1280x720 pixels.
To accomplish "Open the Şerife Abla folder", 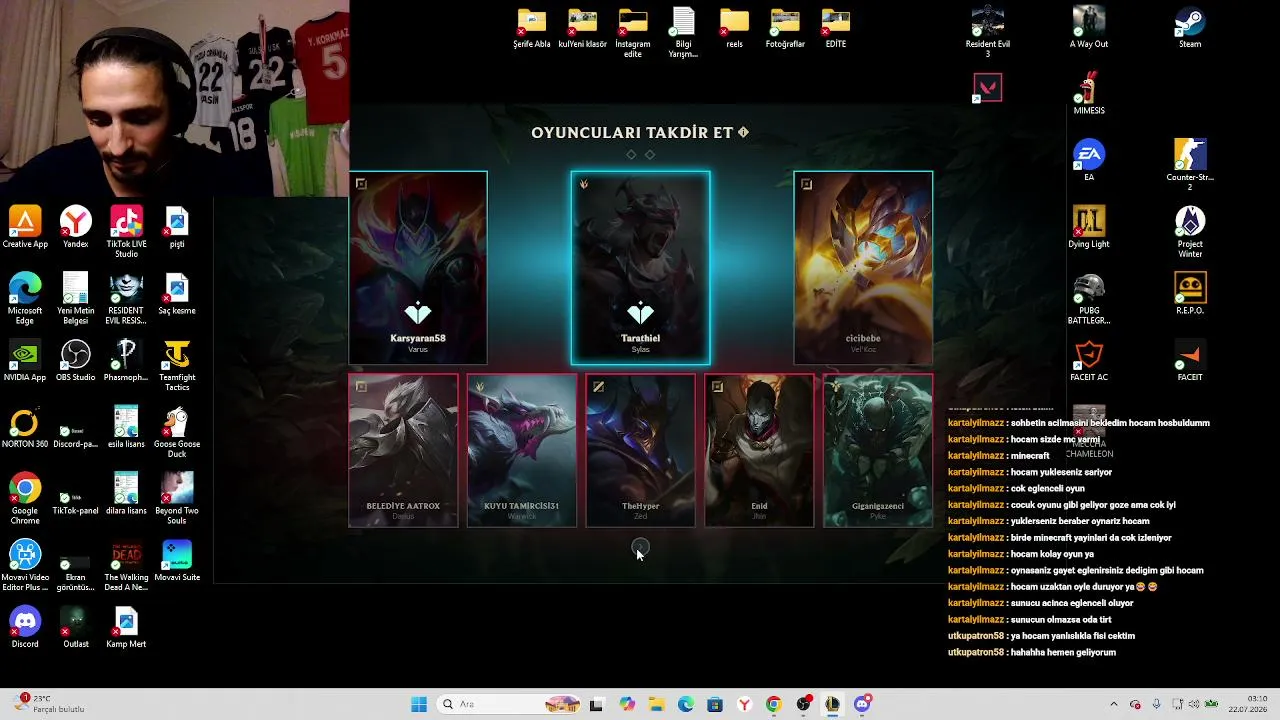I will [x=532, y=28].
